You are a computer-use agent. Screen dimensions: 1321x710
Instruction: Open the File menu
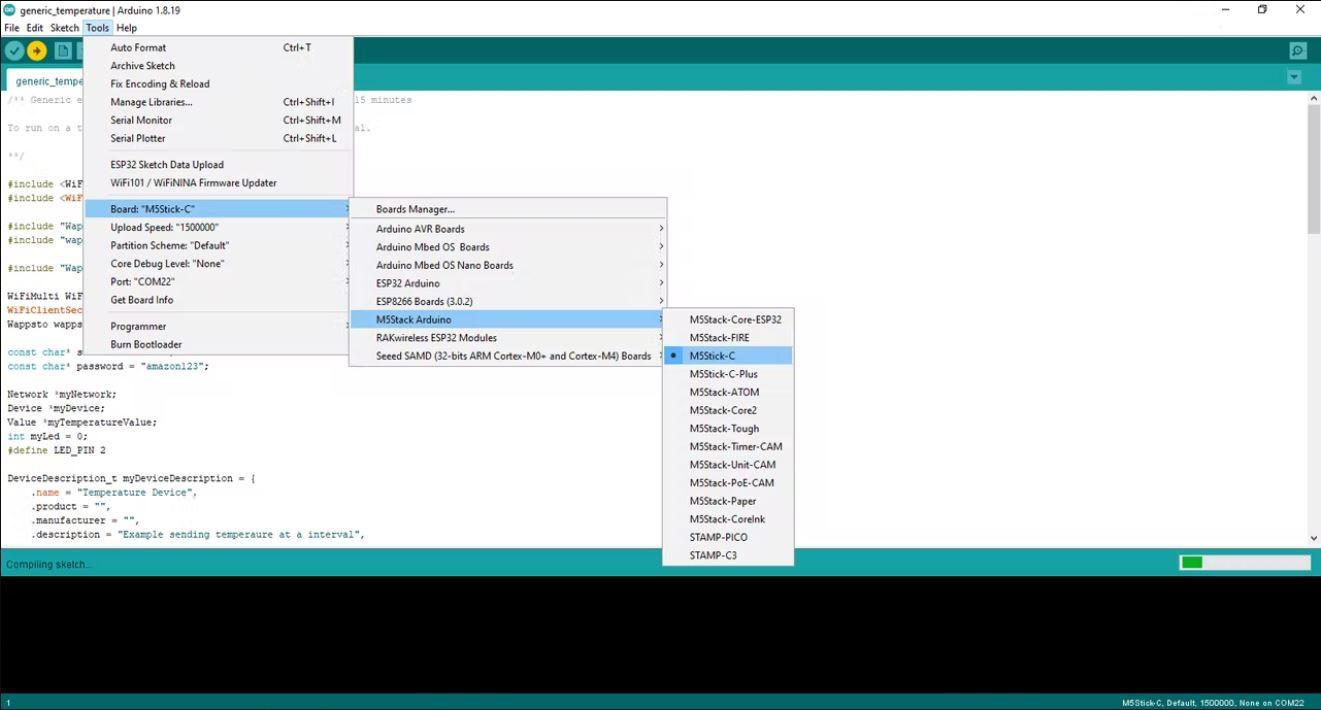click(x=12, y=28)
